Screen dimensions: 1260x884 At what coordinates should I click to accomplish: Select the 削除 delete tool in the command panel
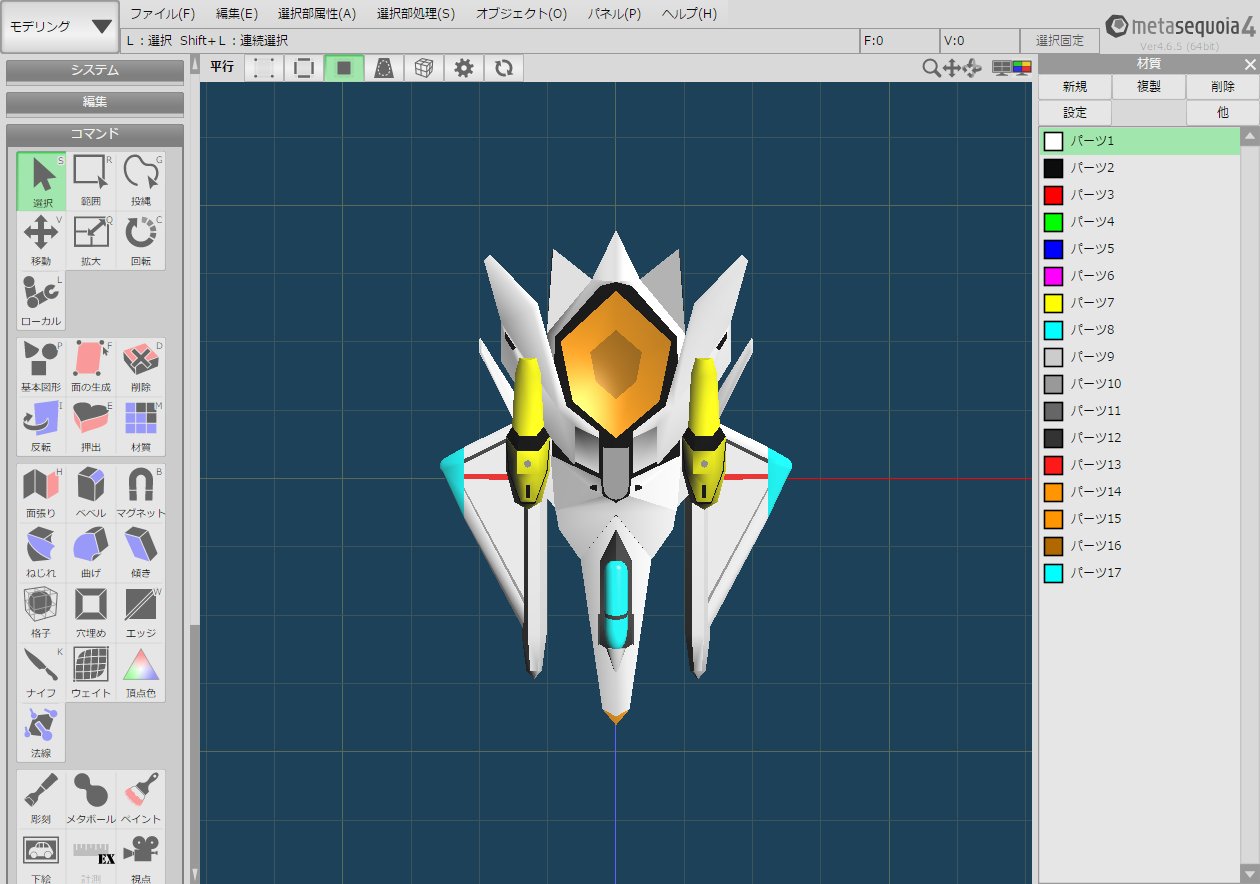[141, 367]
